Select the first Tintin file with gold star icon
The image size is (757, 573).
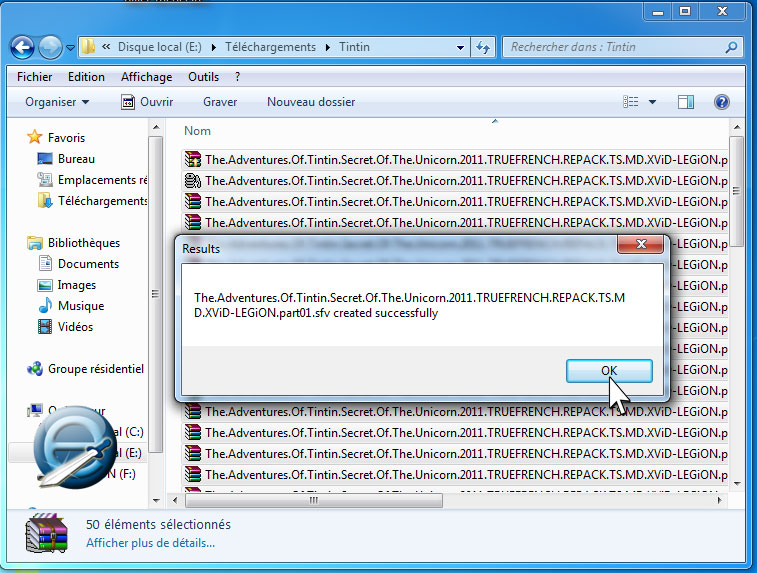pos(455,160)
